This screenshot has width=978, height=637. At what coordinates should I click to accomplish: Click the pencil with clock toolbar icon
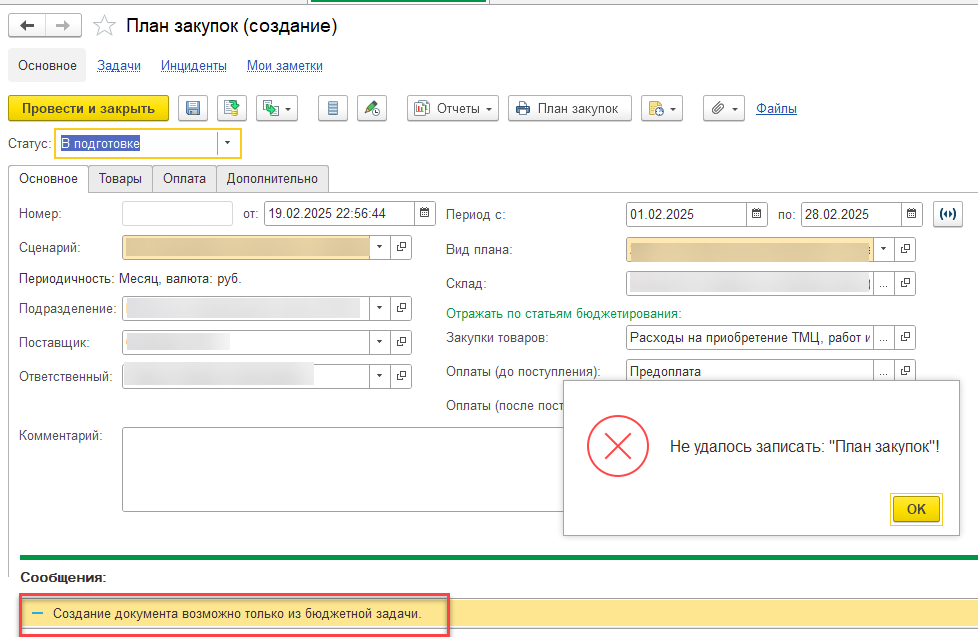(x=372, y=109)
